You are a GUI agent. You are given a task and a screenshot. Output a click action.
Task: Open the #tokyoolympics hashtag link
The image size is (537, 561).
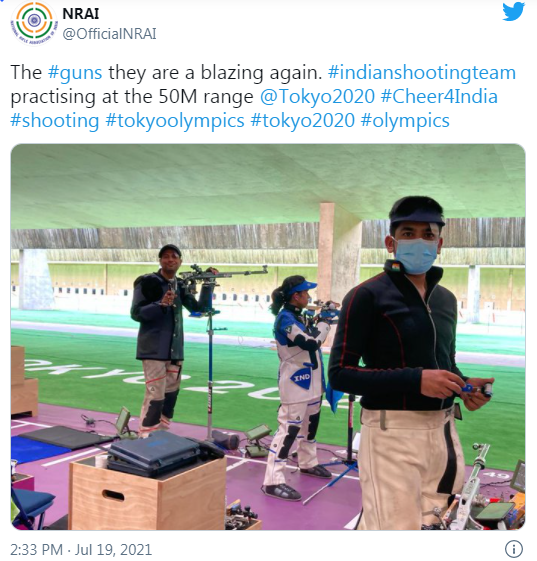click(x=175, y=121)
